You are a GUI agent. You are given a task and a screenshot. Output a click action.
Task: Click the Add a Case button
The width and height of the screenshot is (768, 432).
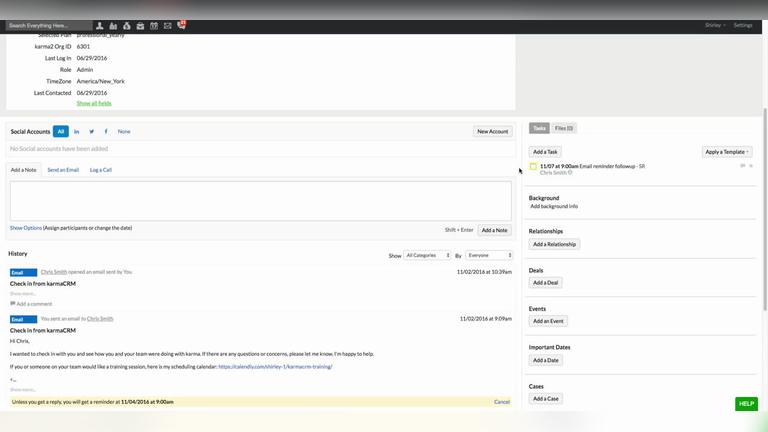click(x=546, y=399)
